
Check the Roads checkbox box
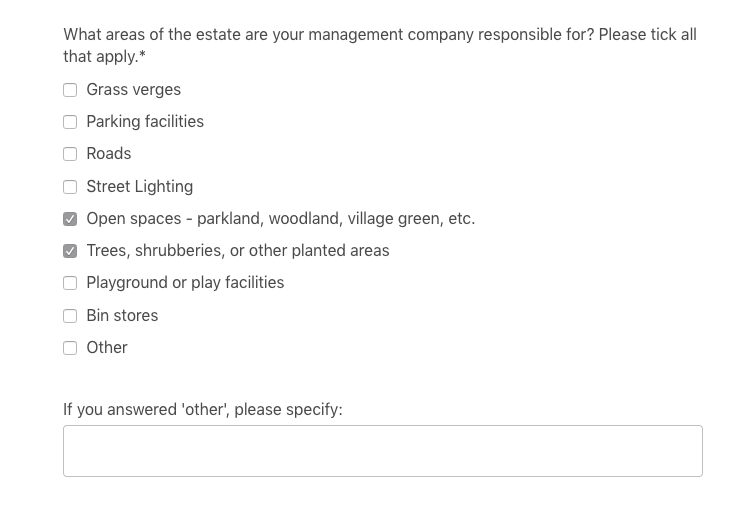coord(70,154)
